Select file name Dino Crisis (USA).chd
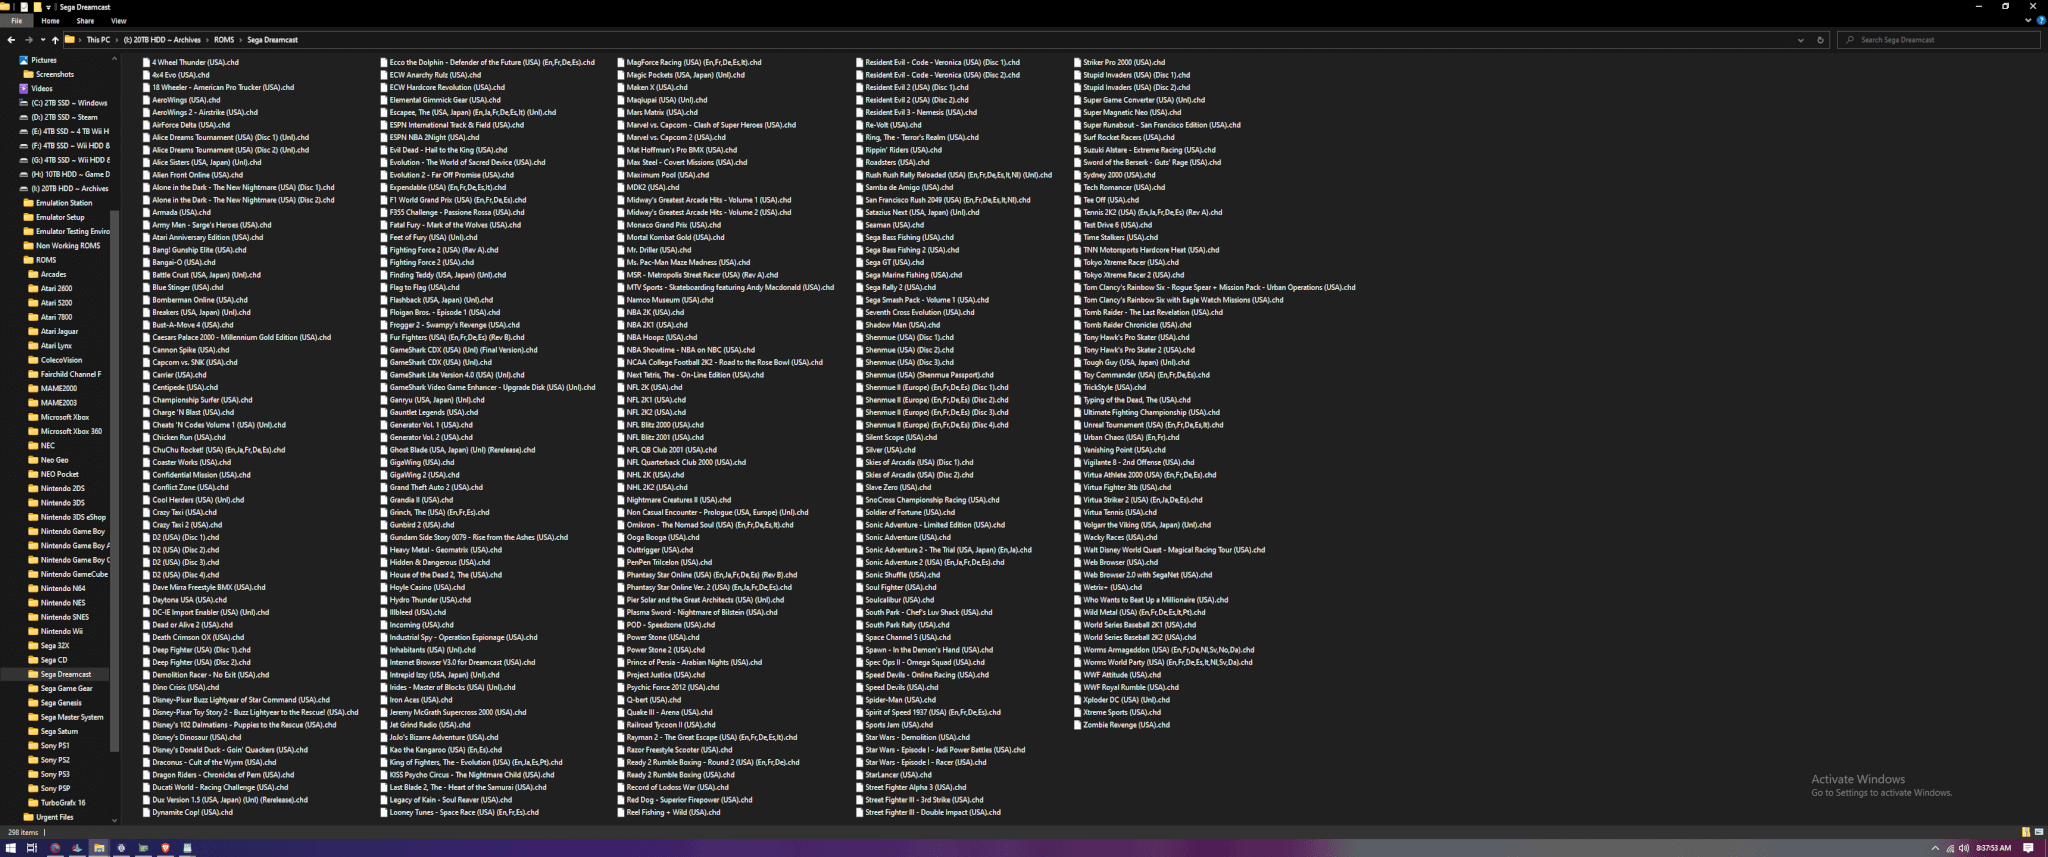This screenshot has height=857, width=2048. [x=186, y=687]
